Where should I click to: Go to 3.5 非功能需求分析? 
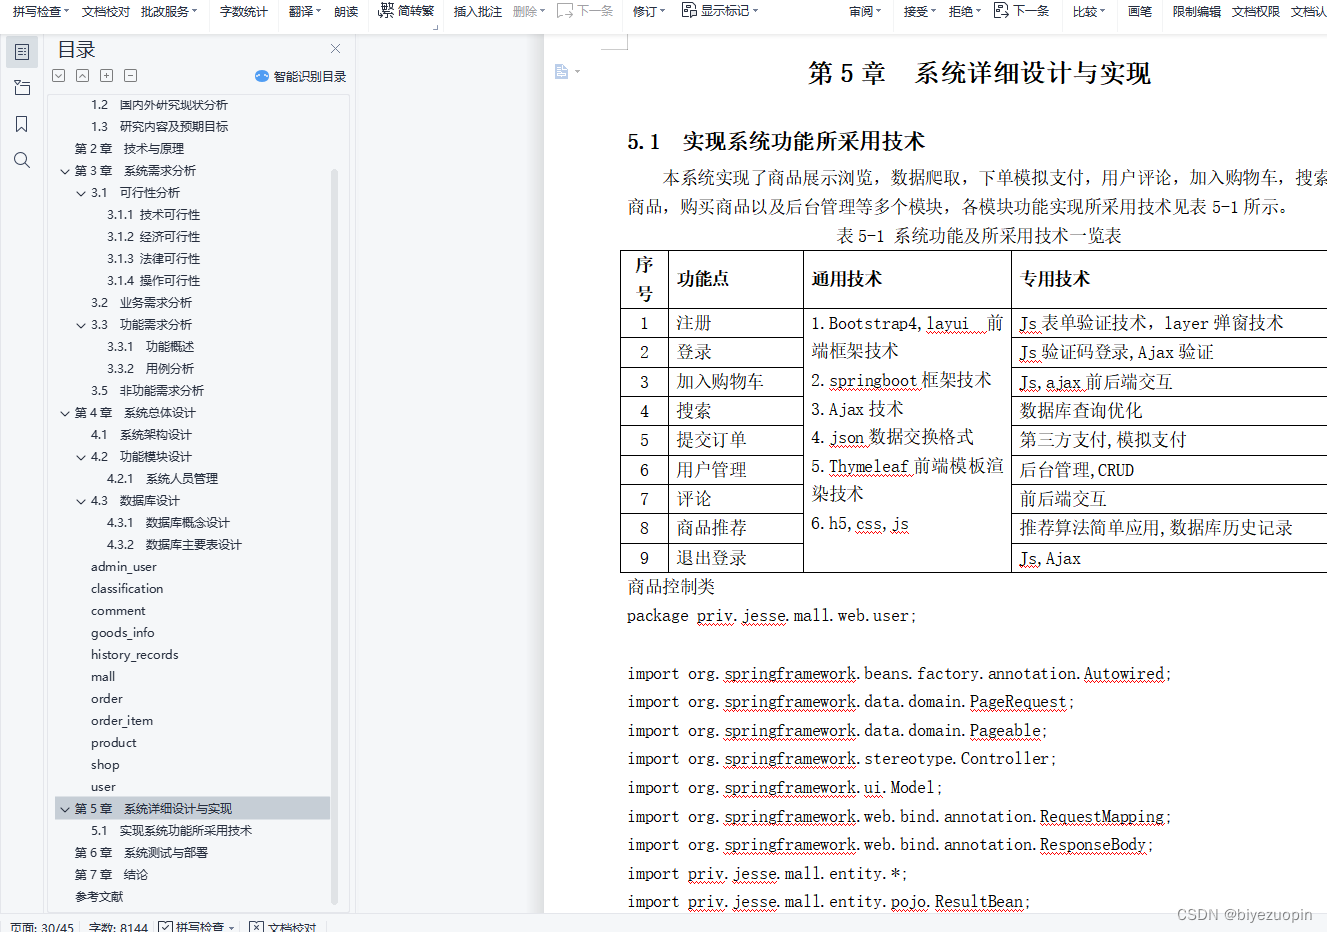147,391
